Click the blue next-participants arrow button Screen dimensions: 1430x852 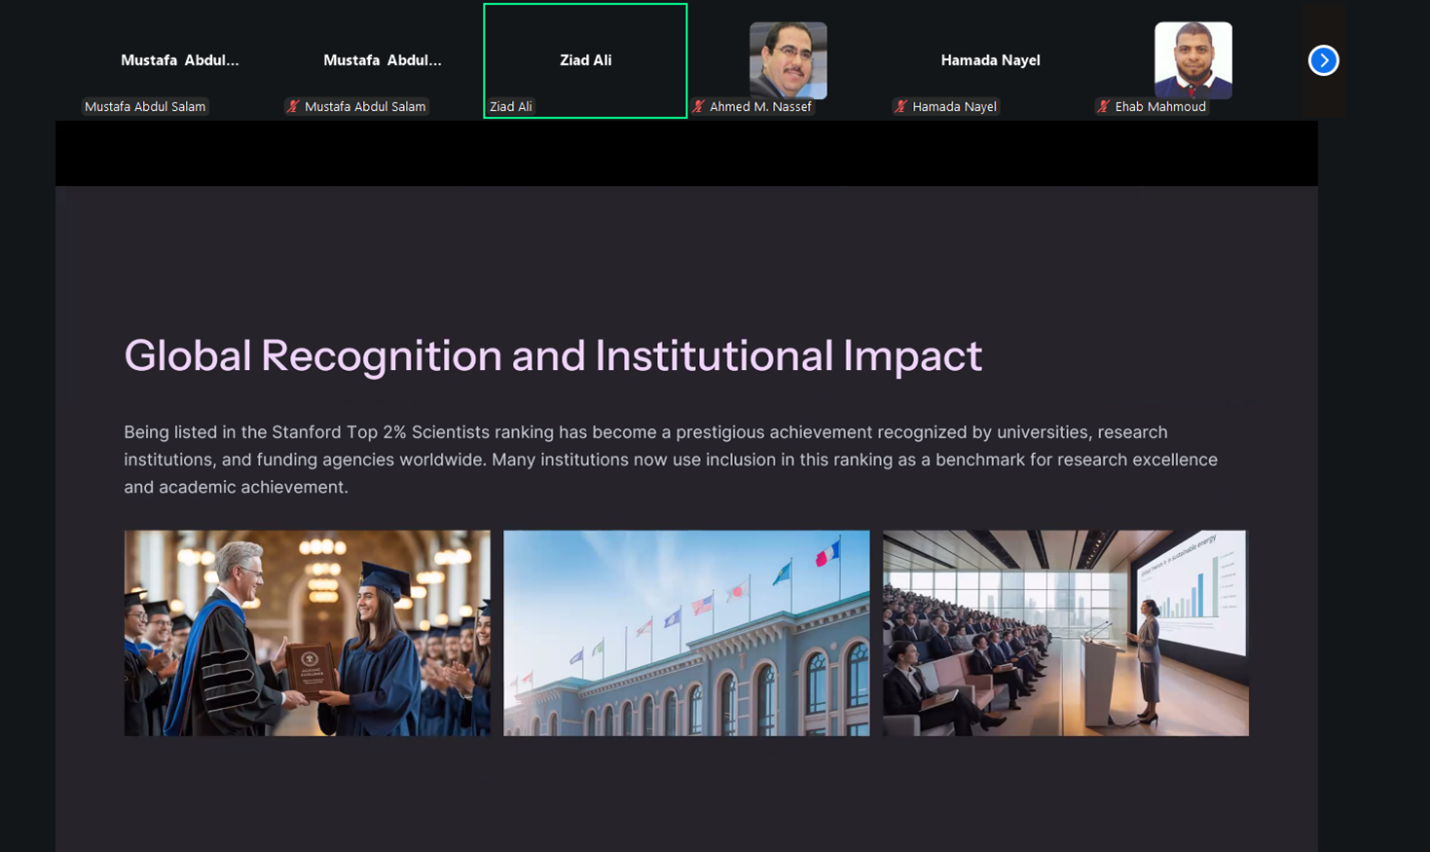1323,60
